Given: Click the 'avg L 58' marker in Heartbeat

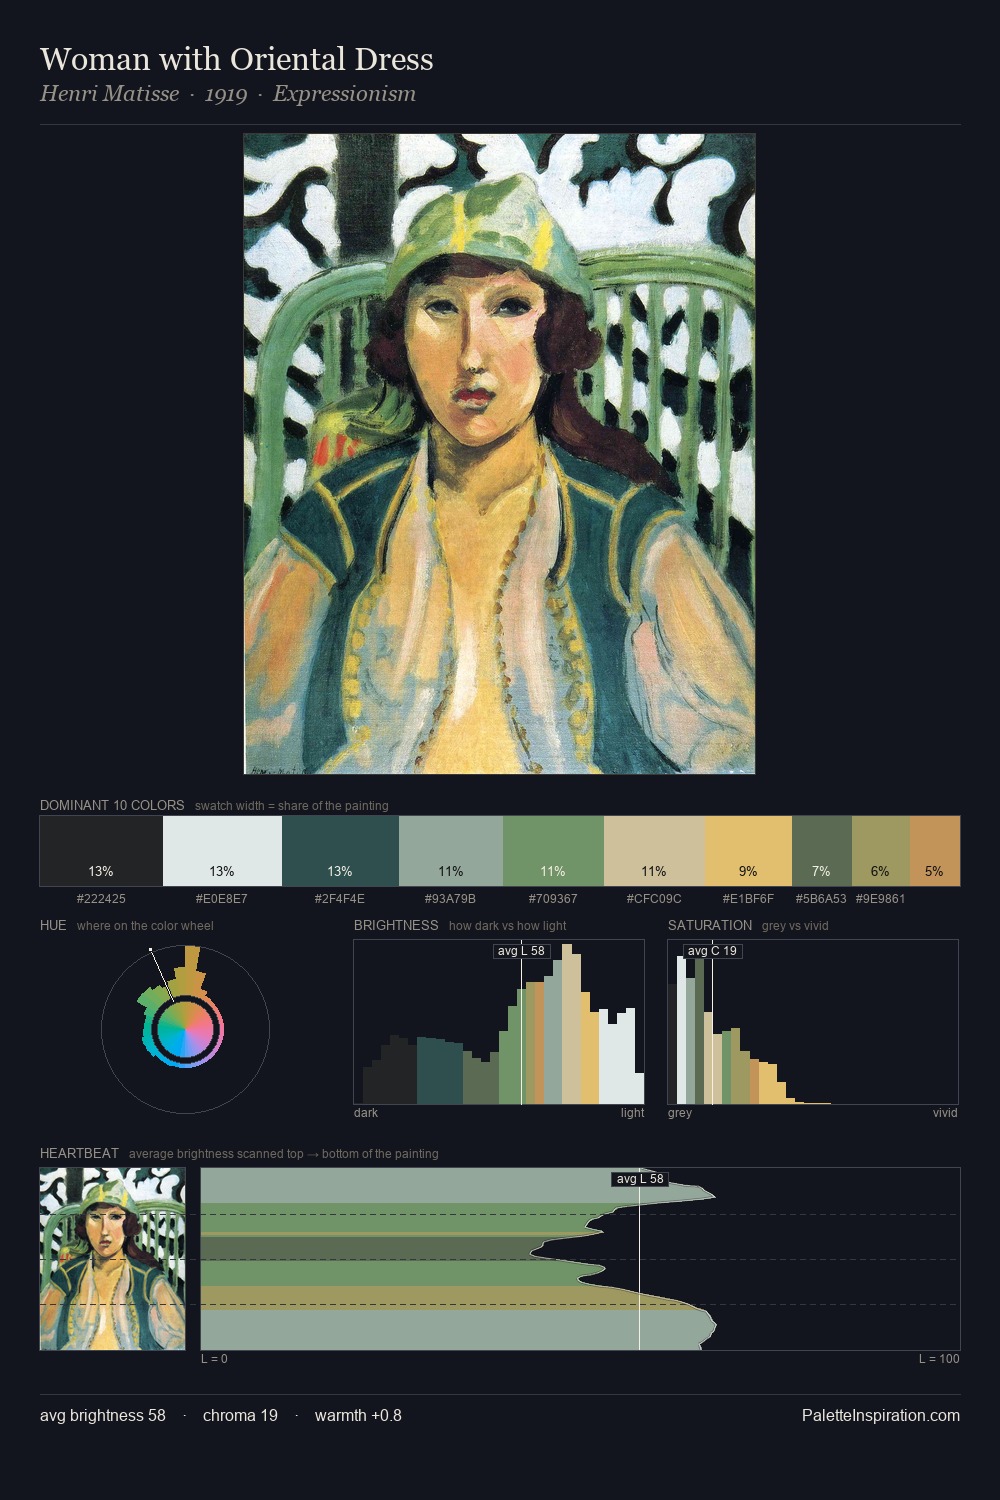Looking at the screenshot, I should (x=640, y=1179).
